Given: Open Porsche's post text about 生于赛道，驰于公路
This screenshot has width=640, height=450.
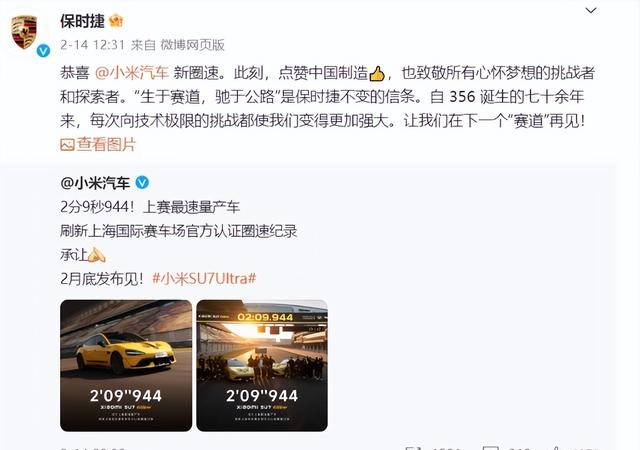Looking at the screenshot, I should pos(327,97).
